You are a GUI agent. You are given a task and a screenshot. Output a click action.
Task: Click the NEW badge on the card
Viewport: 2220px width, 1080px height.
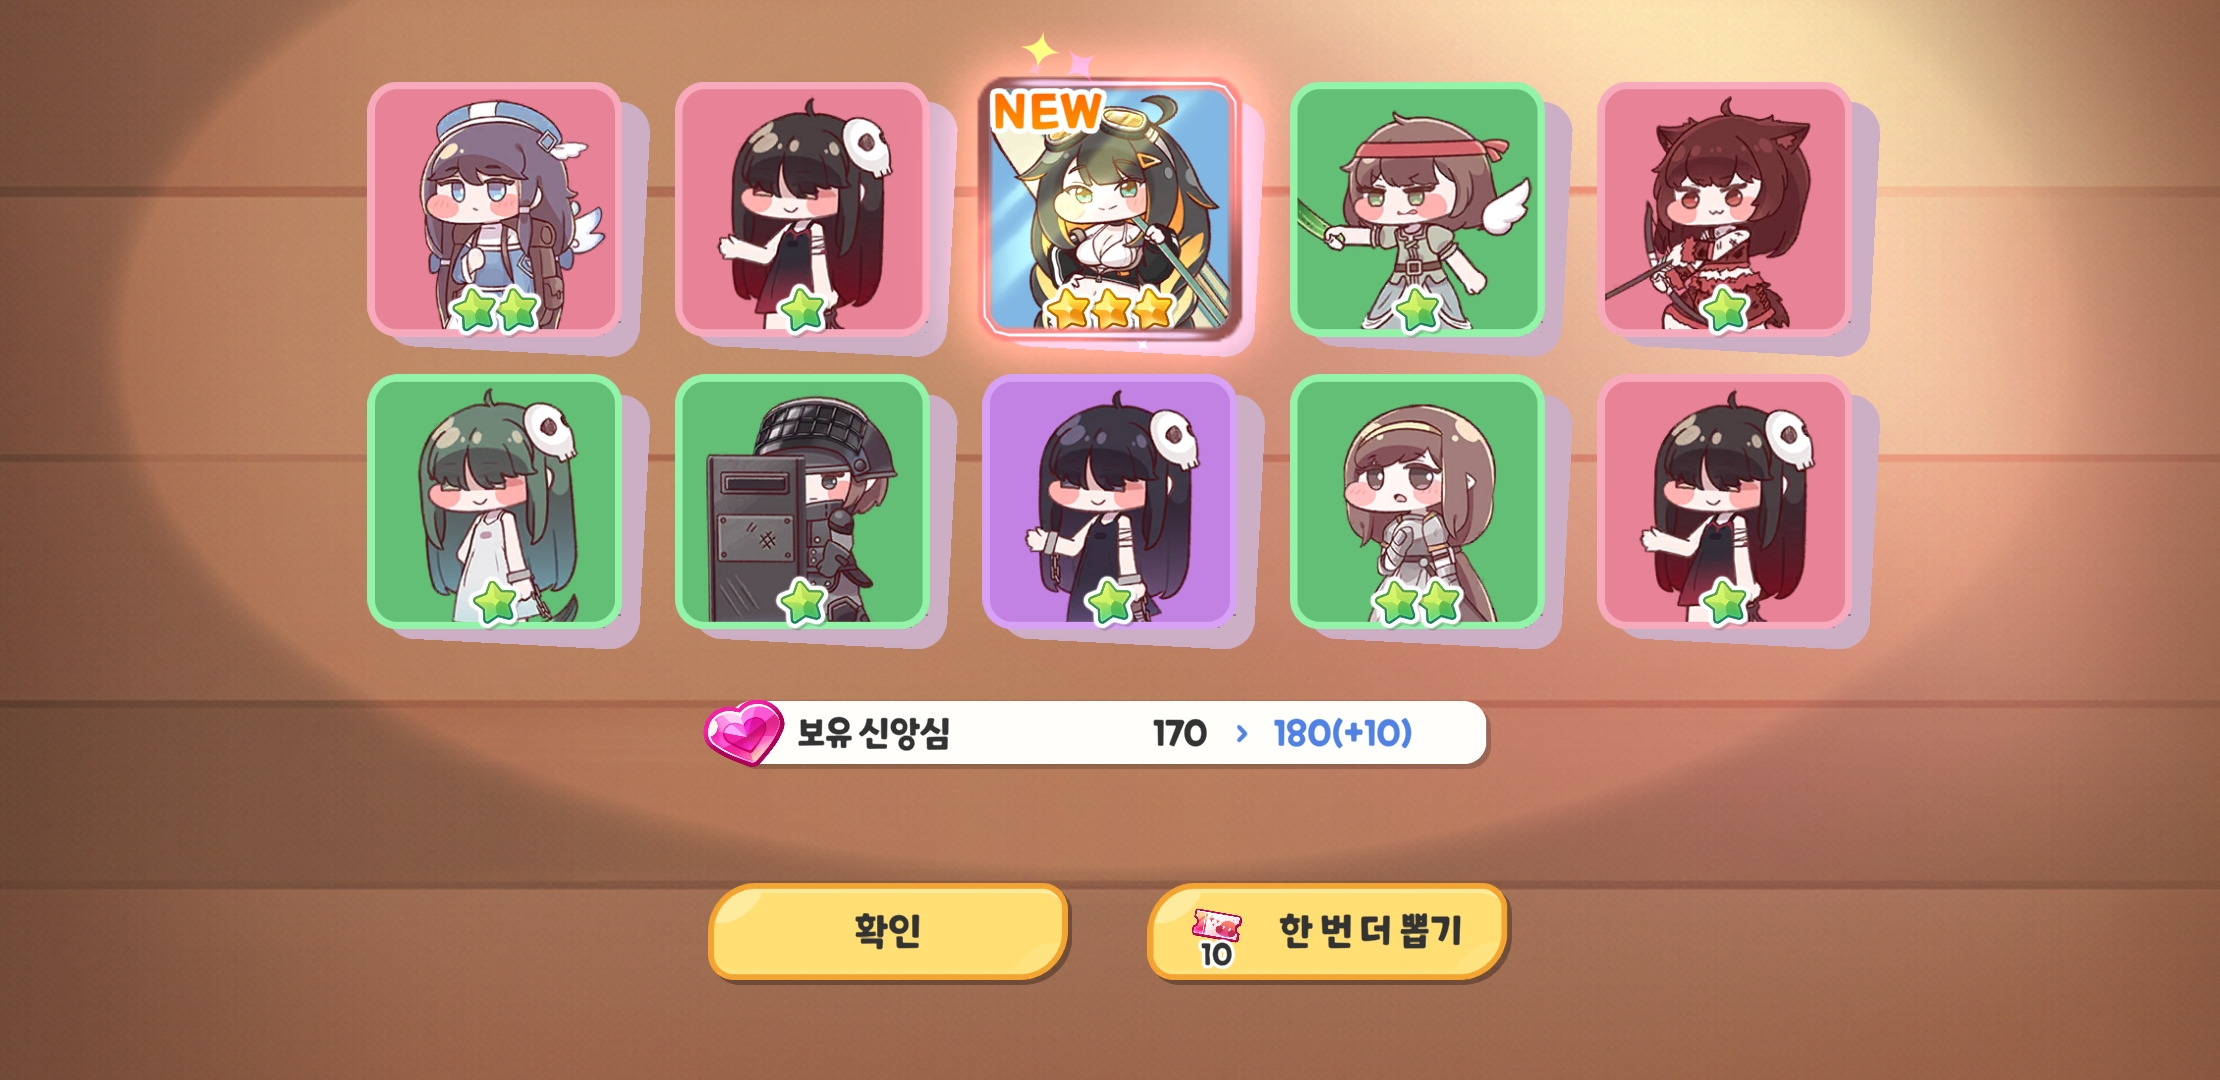click(1047, 111)
